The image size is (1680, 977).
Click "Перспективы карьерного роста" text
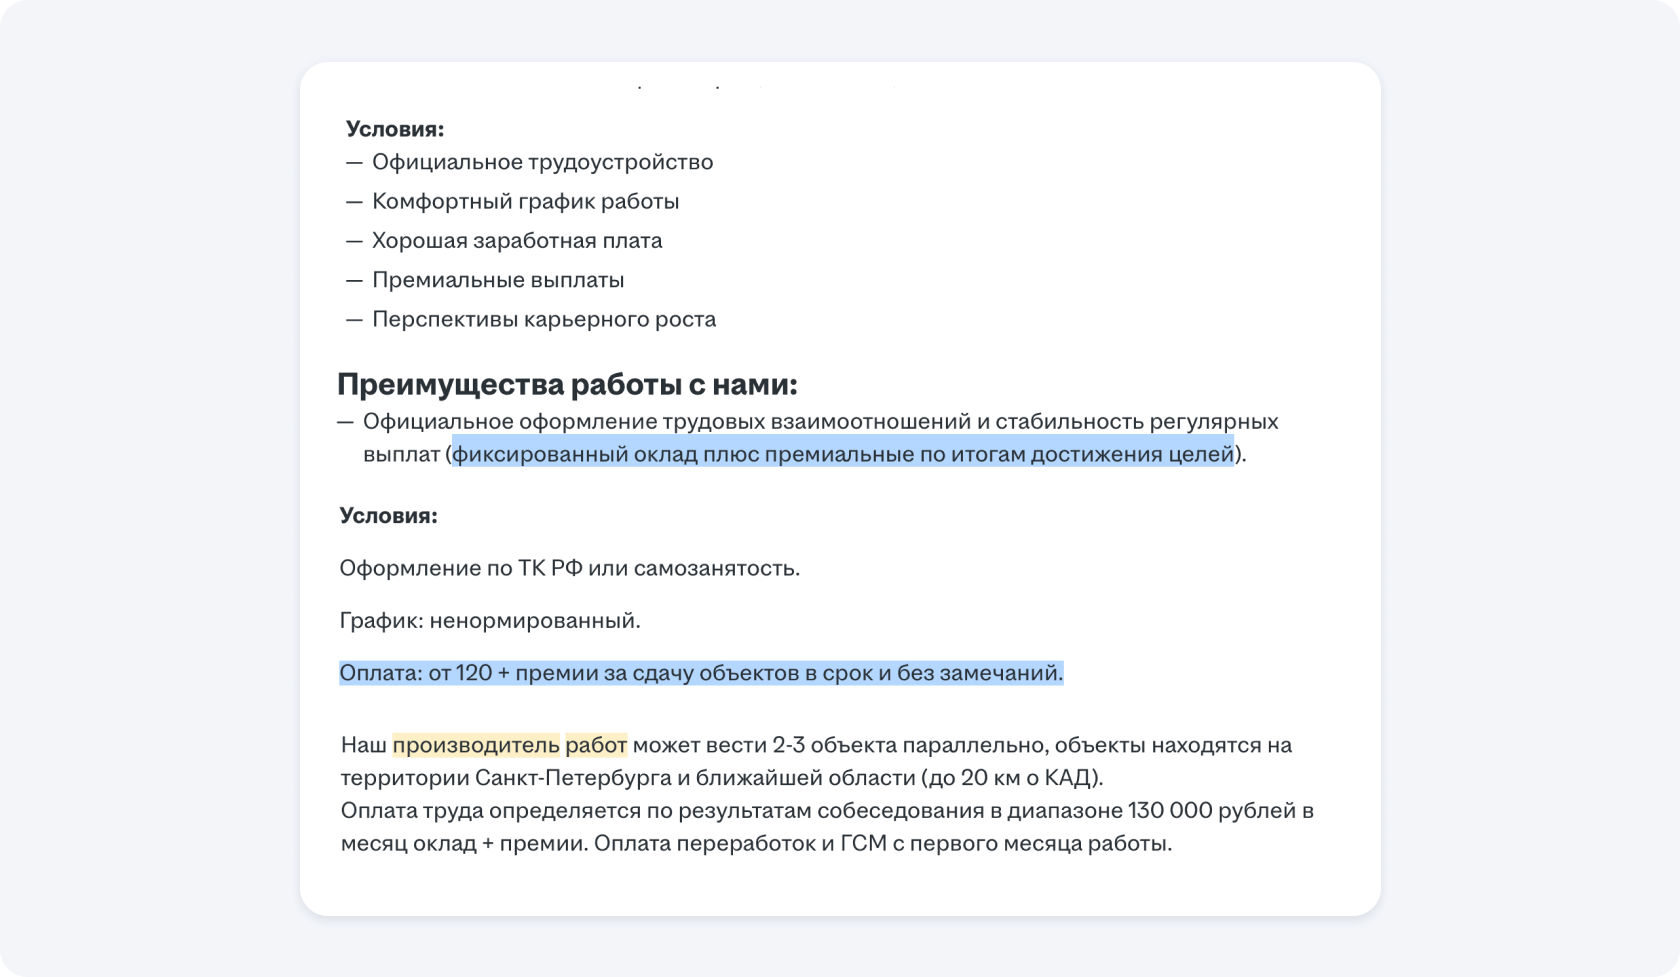pyautogui.click(x=544, y=319)
